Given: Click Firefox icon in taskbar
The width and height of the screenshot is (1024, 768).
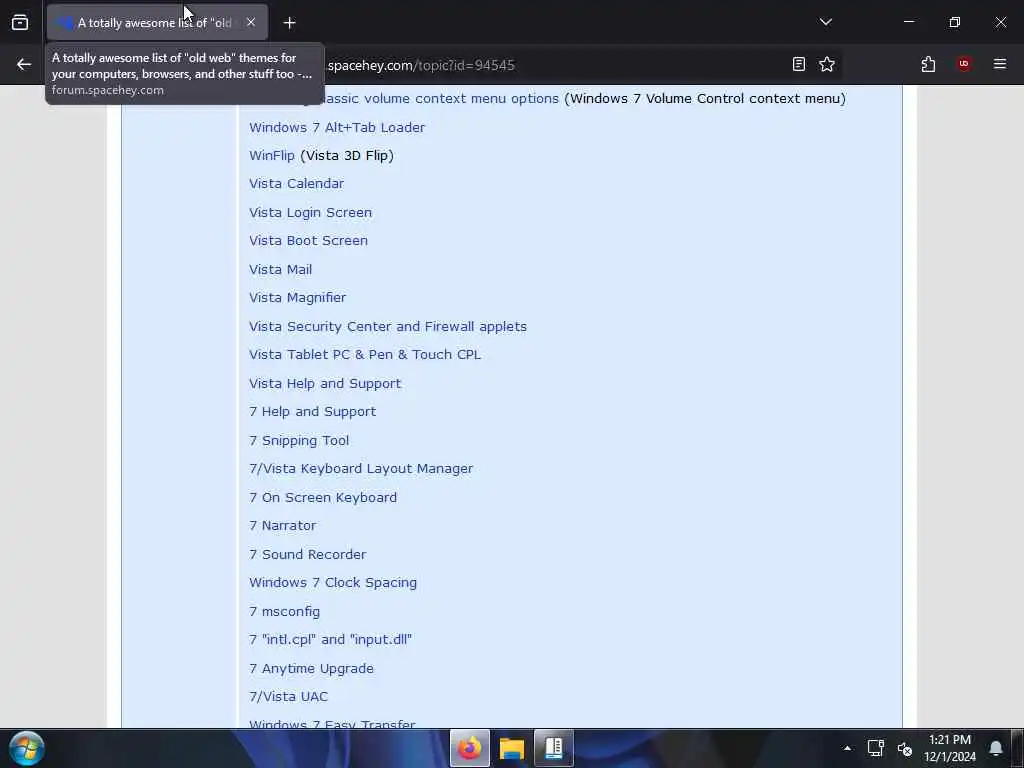Looking at the screenshot, I should pyautogui.click(x=470, y=748).
